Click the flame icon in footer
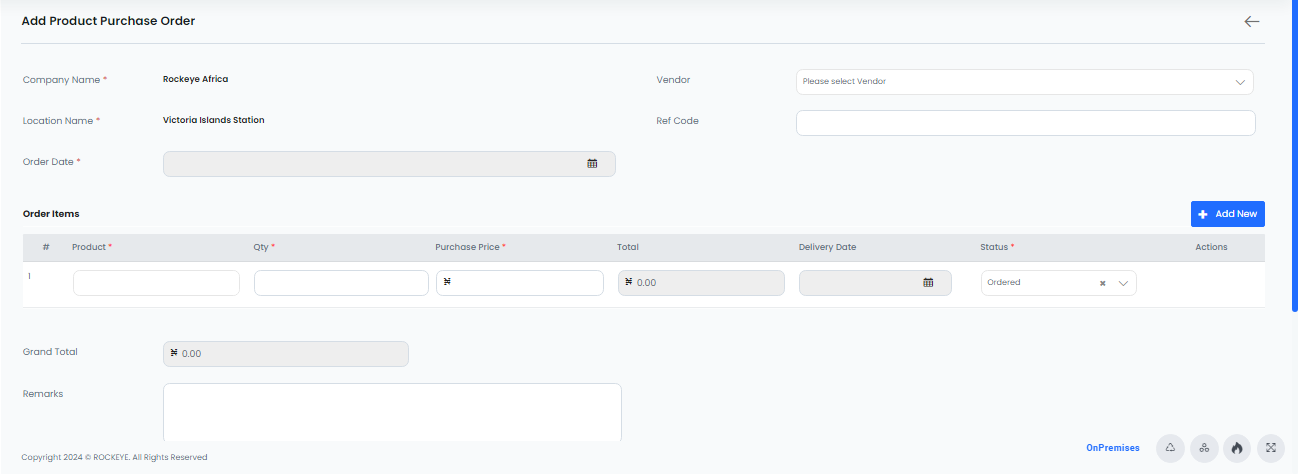The height and width of the screenshot is (474, 1298). click(x=1237, y=448)
